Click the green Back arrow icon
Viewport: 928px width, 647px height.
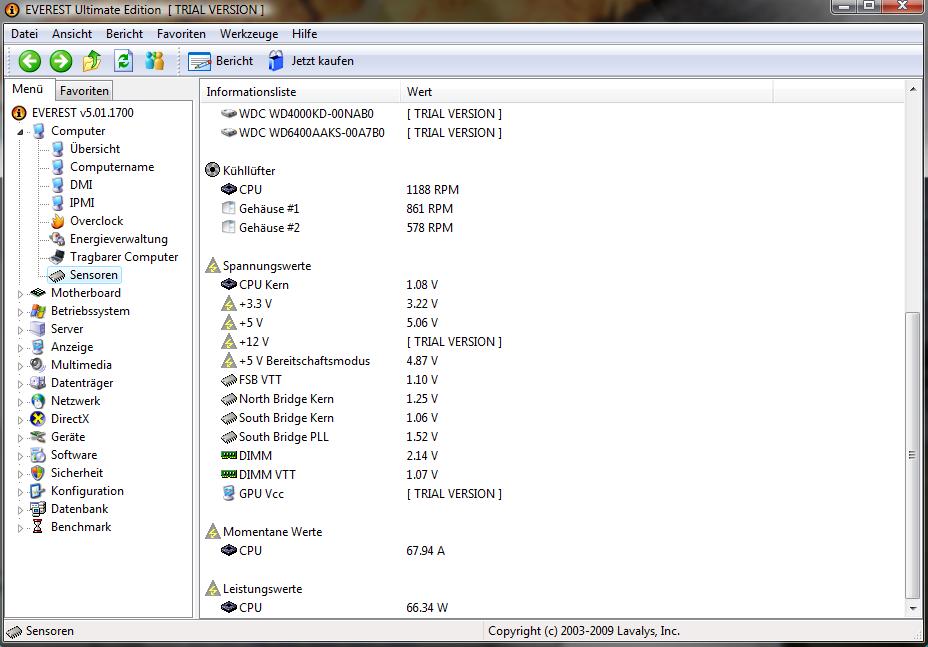pos(30,61)
